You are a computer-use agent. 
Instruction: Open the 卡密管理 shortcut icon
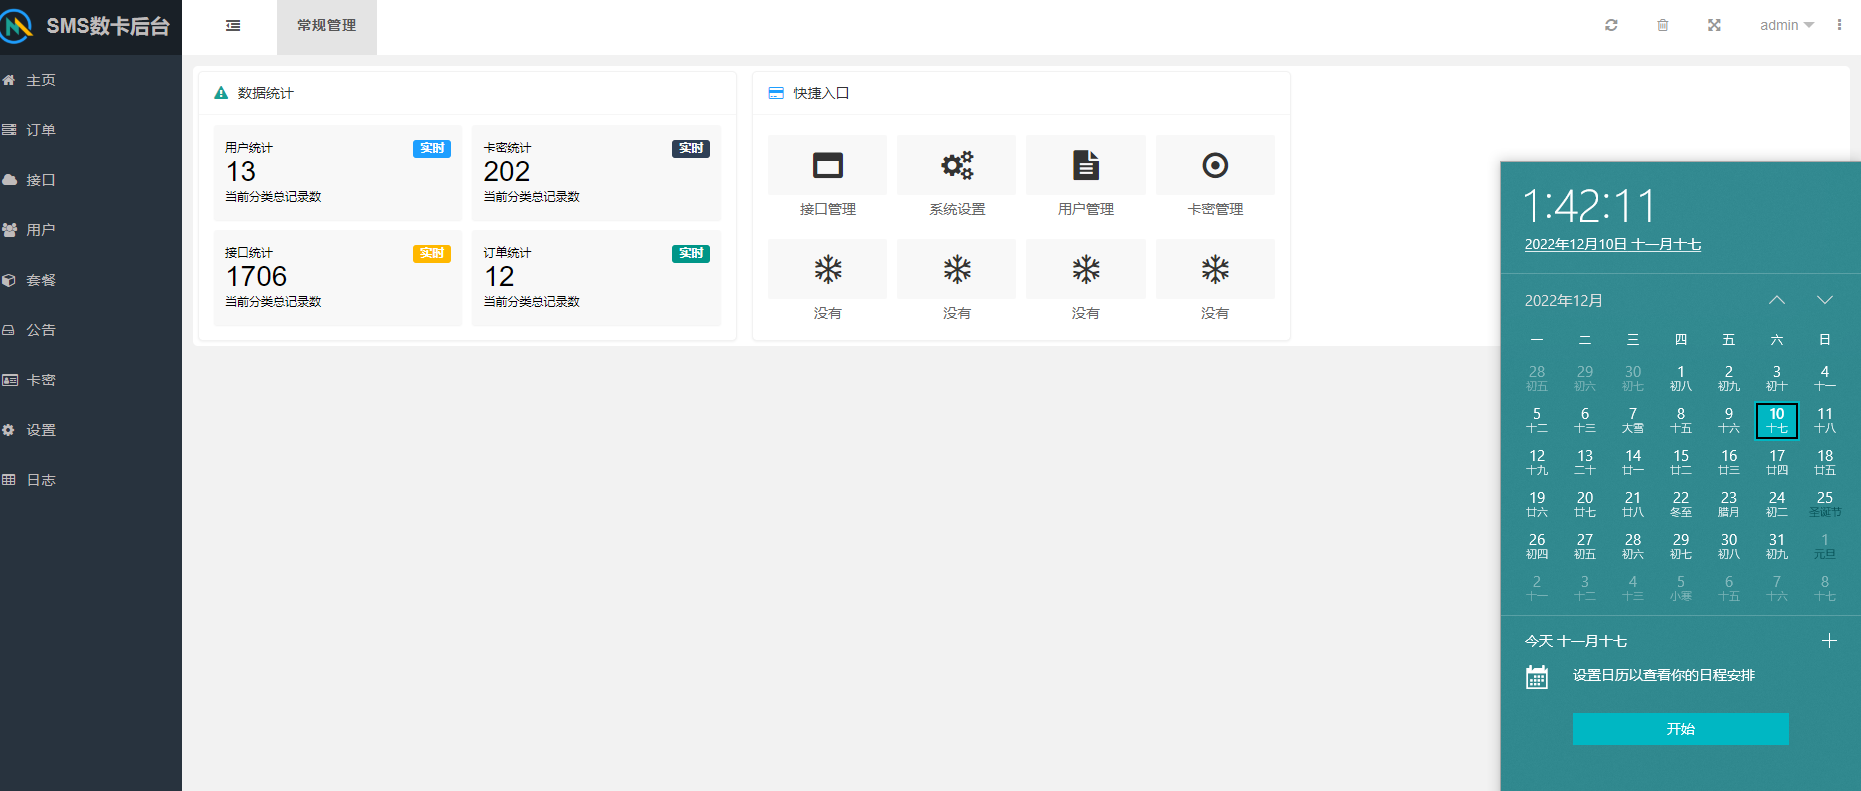pyautogui.click(x=1215, y=166)
